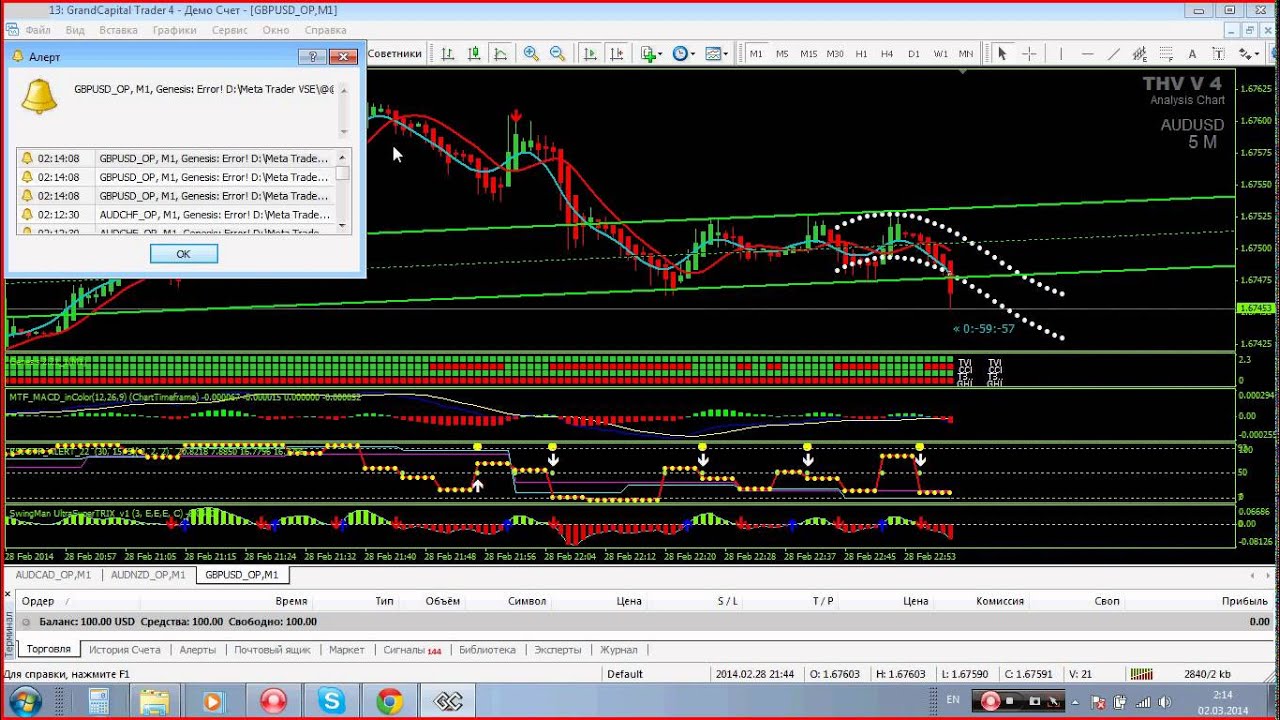The width and height of the screenshot is (1280, 720).
Task: Select the candlestick chart display icon
Action: click(x=474, y=54)
